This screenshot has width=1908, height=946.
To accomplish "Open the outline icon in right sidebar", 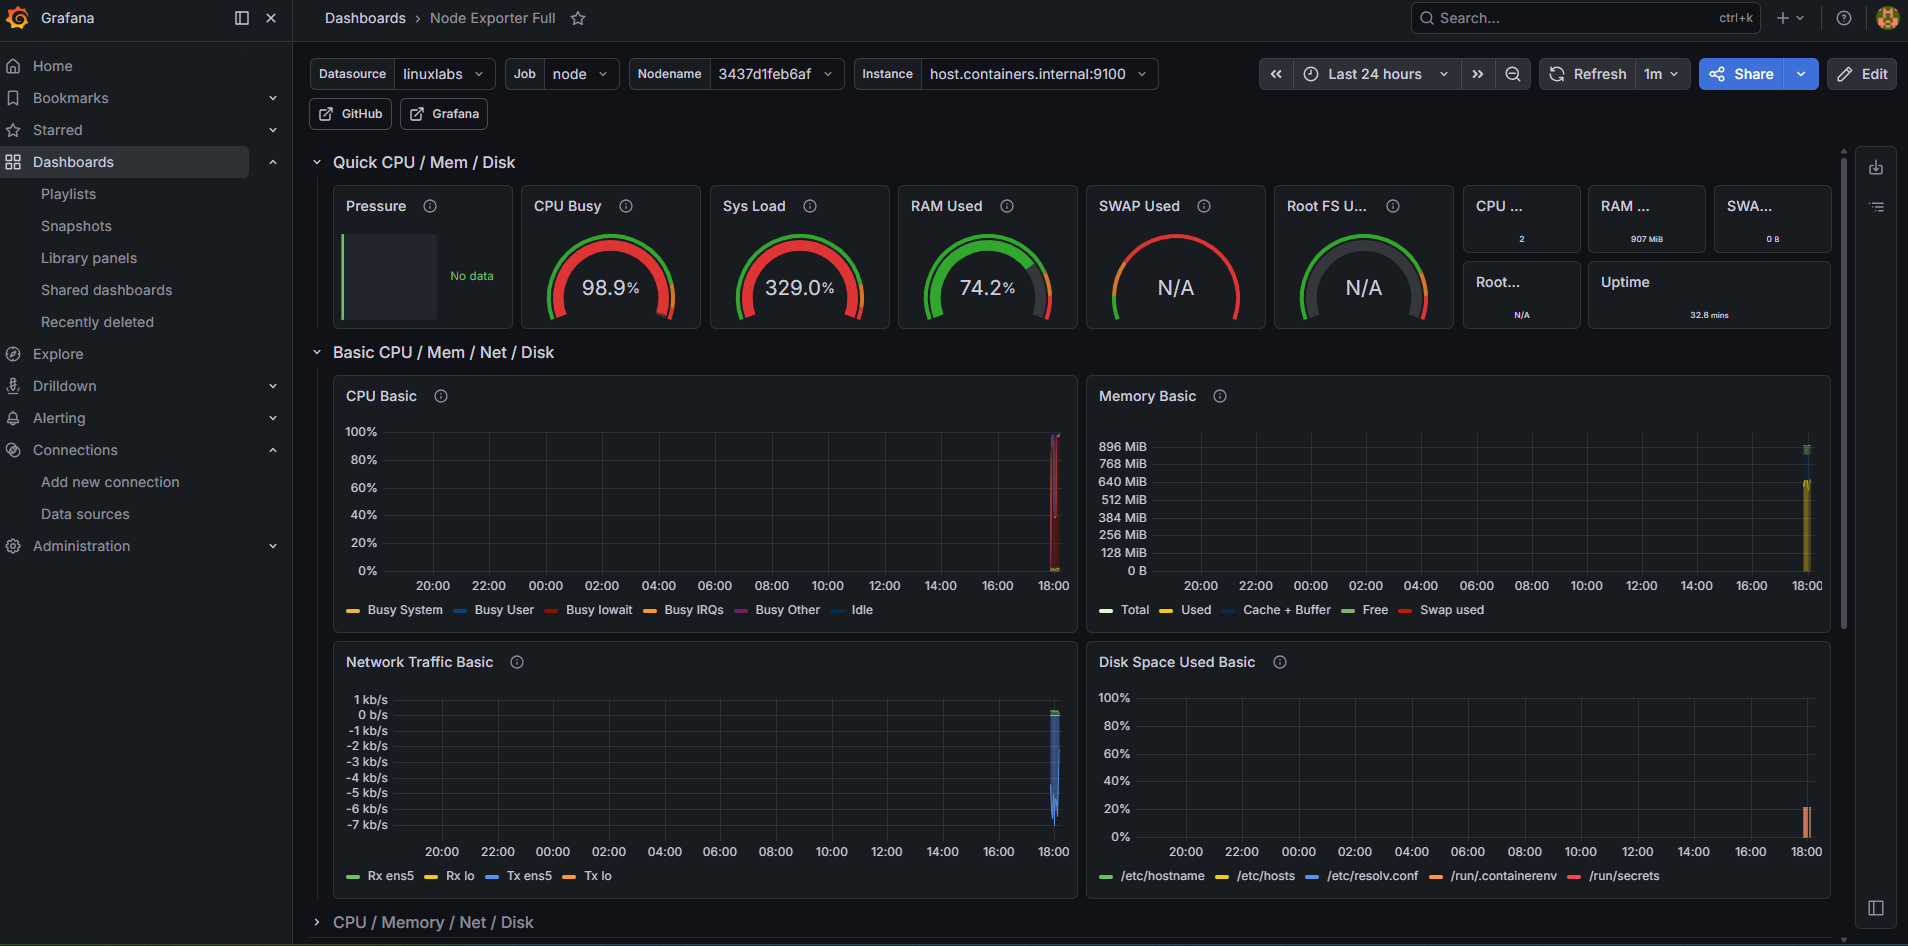I will tap(1876, 207).
